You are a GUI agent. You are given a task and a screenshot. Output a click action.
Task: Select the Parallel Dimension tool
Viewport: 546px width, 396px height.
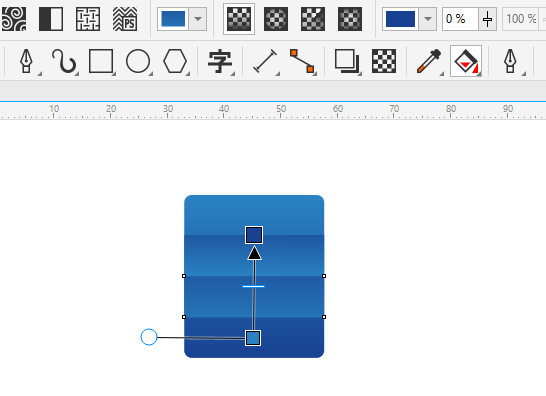[265, 61]
